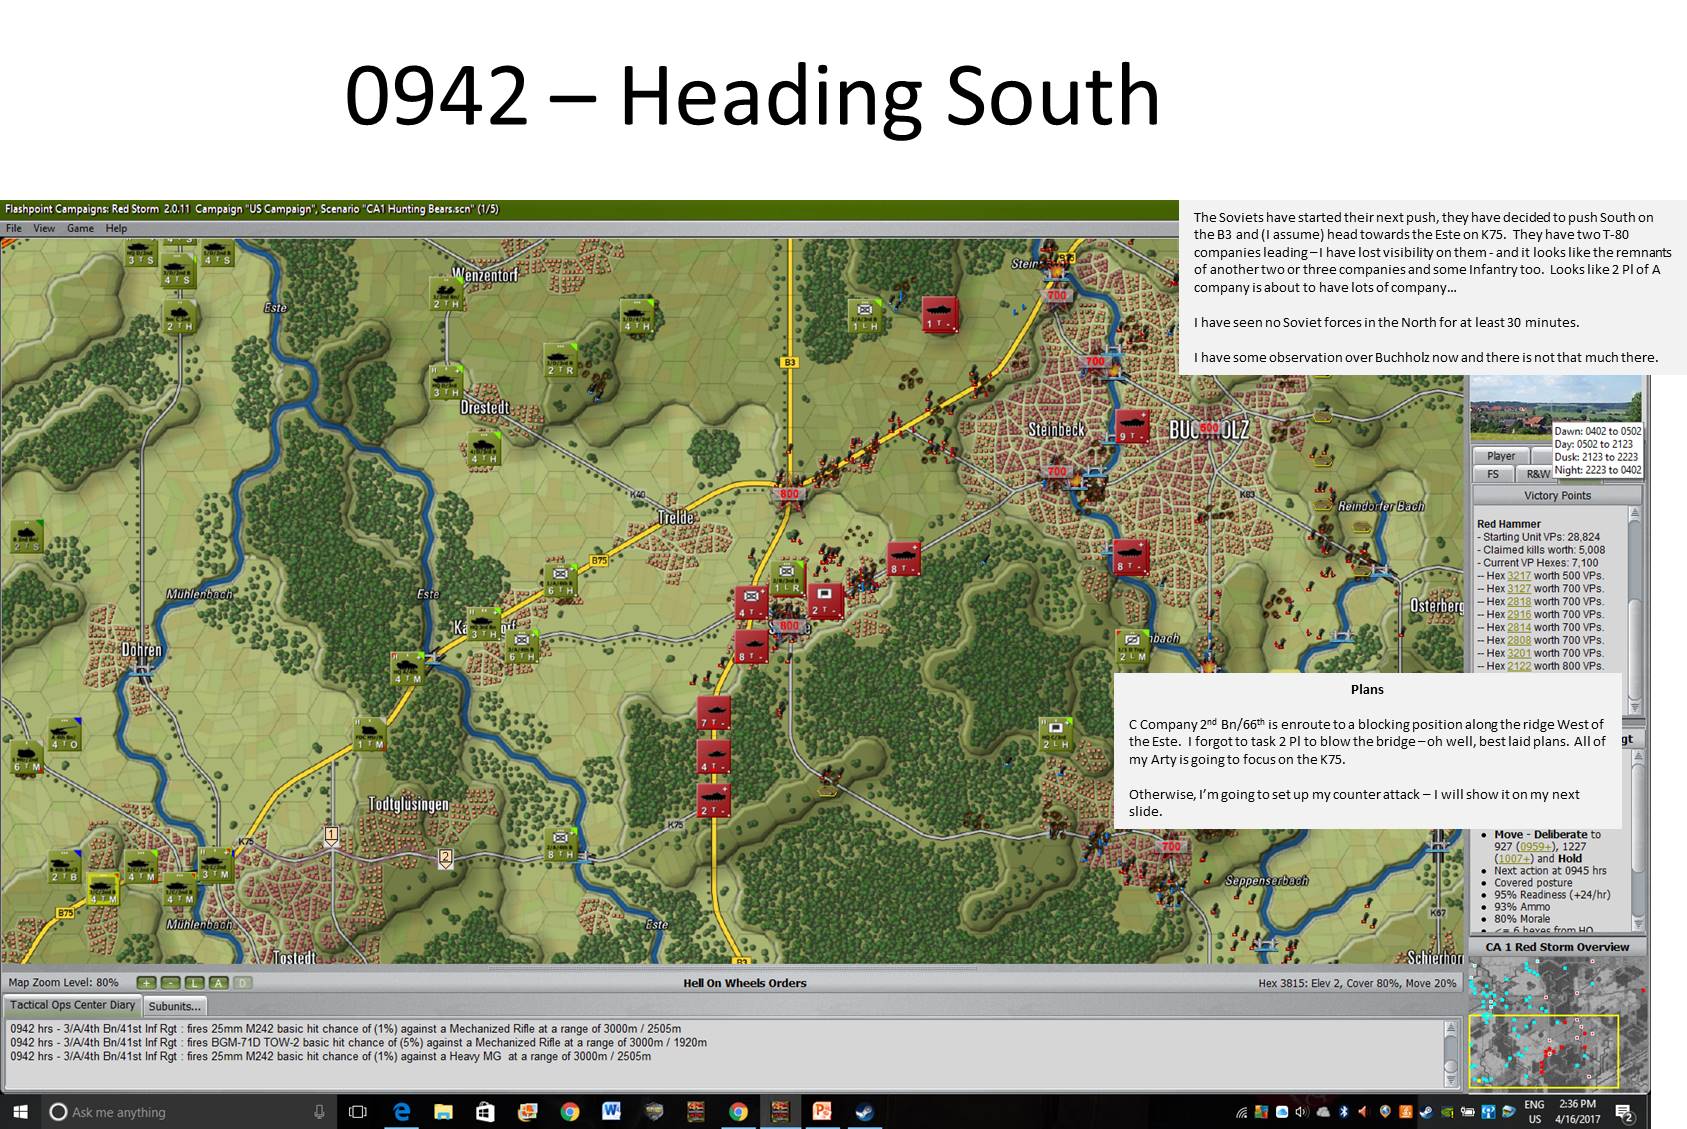Select red Soviet 7 T tank unit on B3
The height and width of the screenshot is (1129, 1687).
click(713, 713)
